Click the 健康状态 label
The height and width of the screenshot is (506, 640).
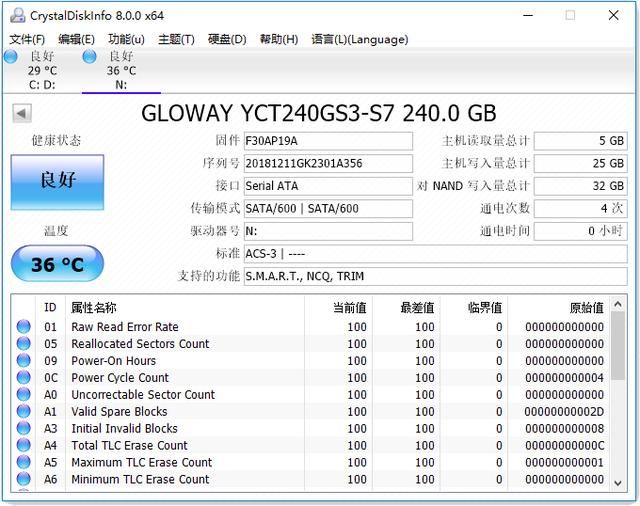click(x=56, y=141)
